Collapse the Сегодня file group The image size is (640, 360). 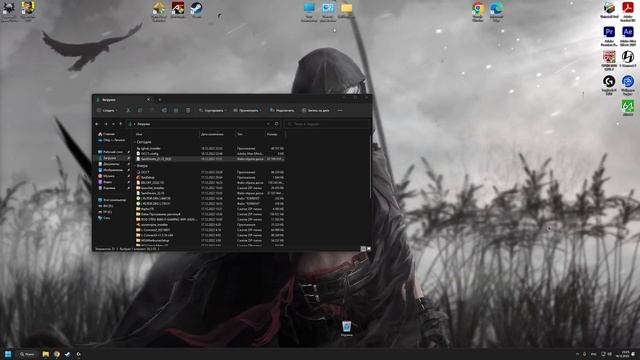(x=135, y=142)
